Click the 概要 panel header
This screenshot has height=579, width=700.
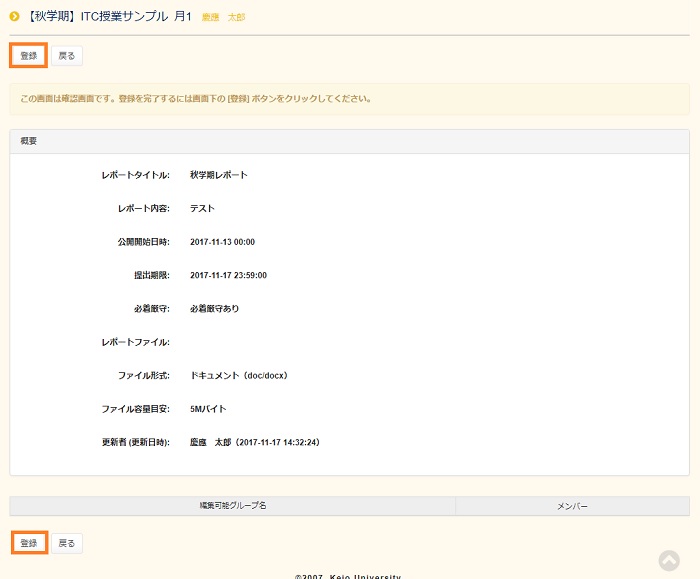tap(349, 141)
